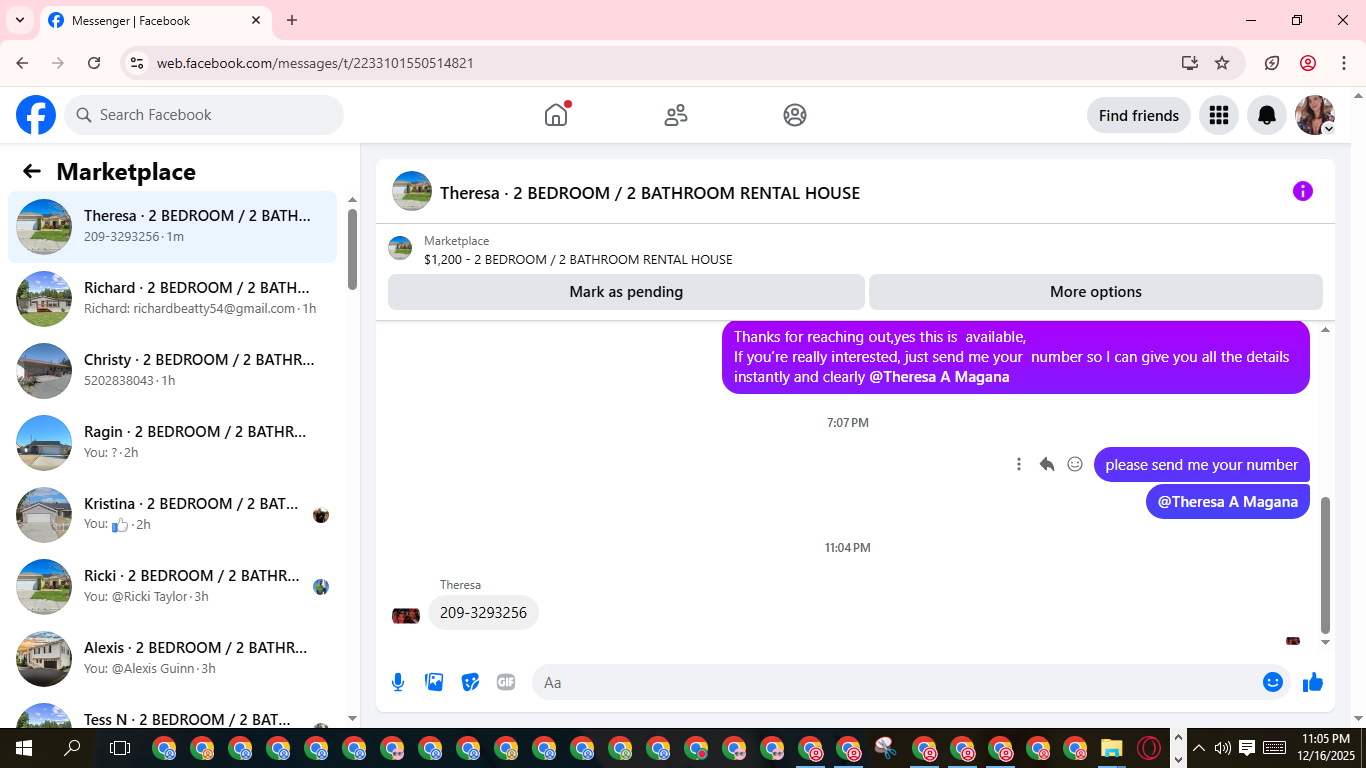Go back using the Marketplace arrow
Image resolution: width=1366 pixels, height=768 pixels.
tap(32, 171)
